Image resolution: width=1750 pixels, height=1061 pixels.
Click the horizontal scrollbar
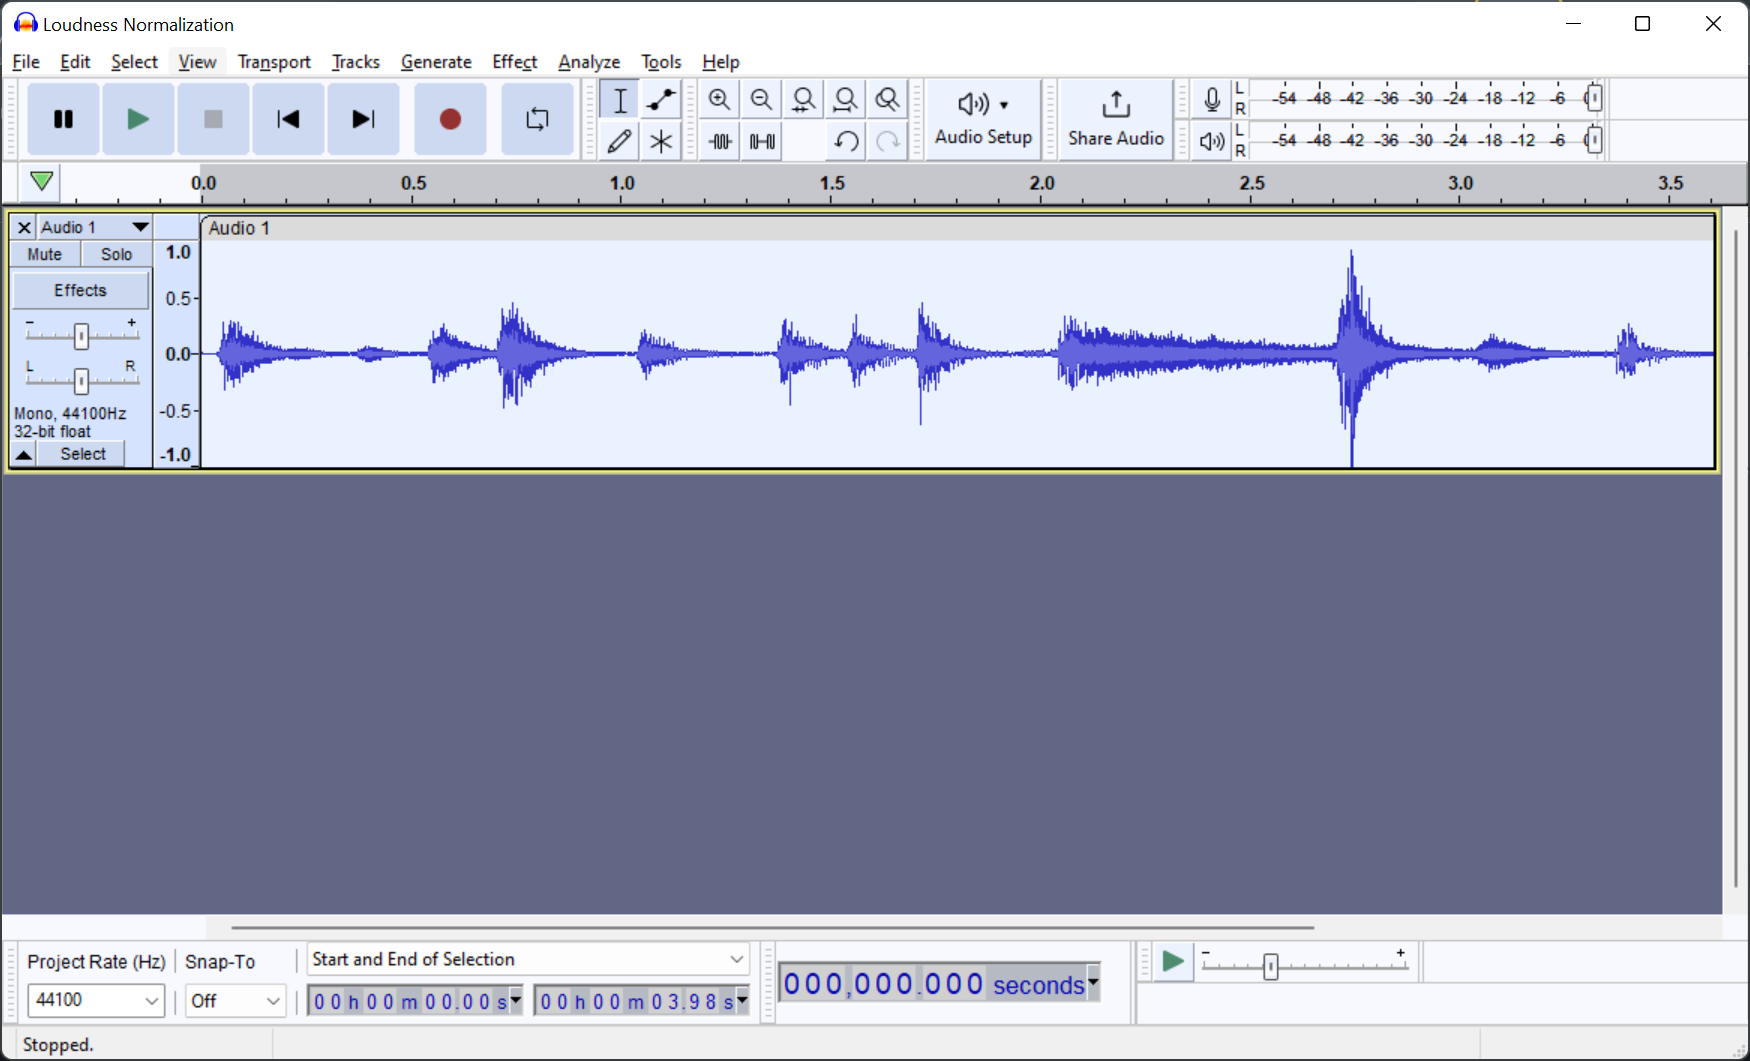772,927
